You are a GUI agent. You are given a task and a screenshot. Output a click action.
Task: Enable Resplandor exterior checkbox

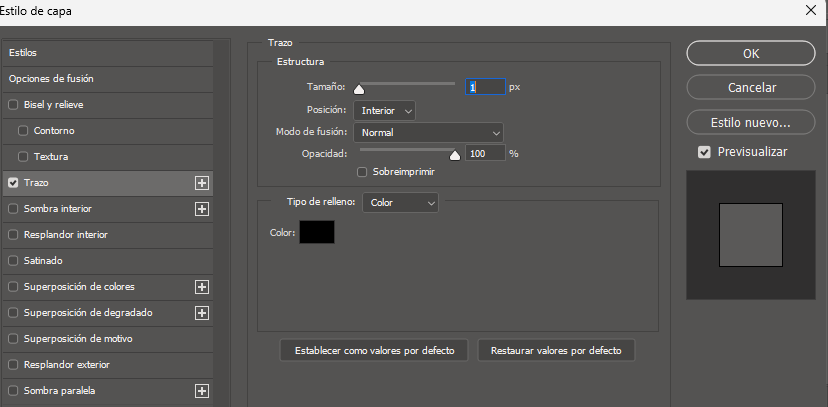pos(13,365)
